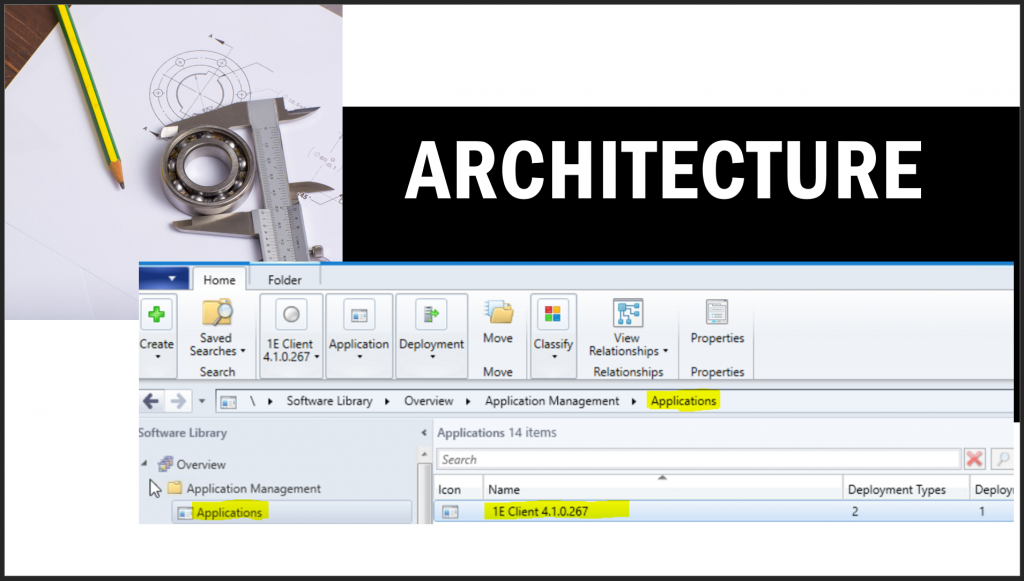Click the Application Management folder icon
This screenshot has width=1024, height=581.
pyautogui.click(x=174, y=488)
